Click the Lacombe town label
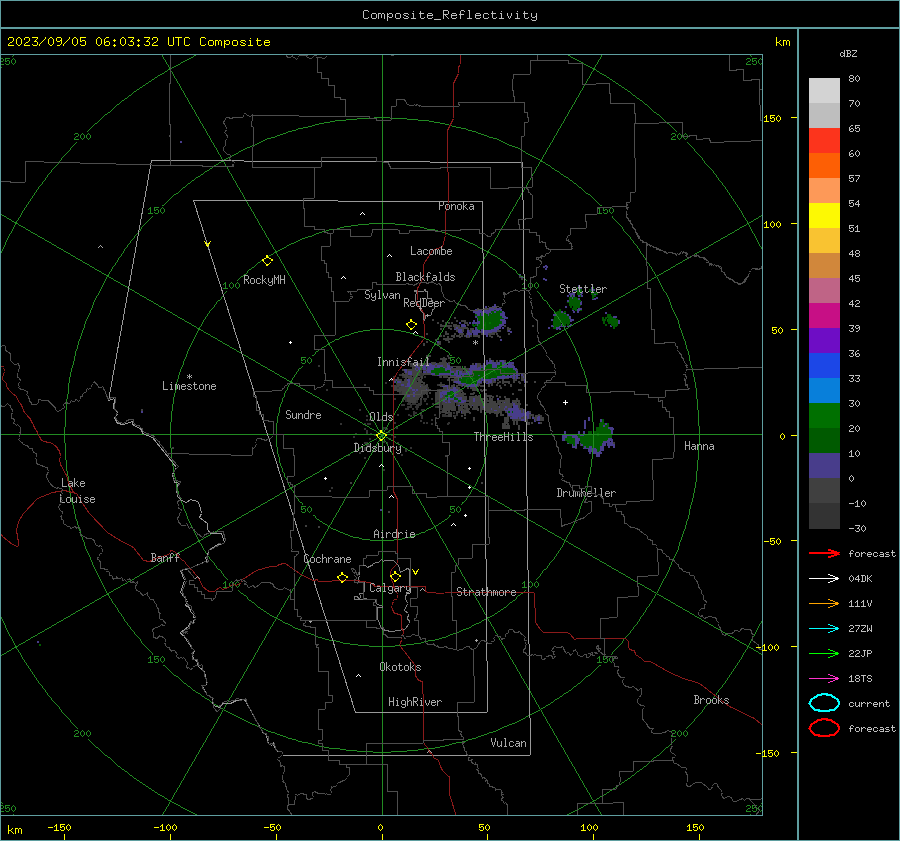900x841 pixels. coord(431,251)
